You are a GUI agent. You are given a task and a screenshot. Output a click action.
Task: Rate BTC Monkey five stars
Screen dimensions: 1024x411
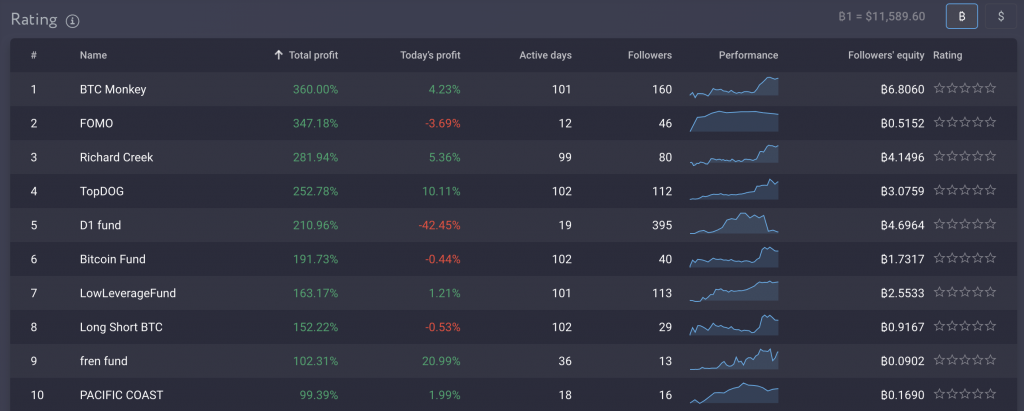point(991,89)
